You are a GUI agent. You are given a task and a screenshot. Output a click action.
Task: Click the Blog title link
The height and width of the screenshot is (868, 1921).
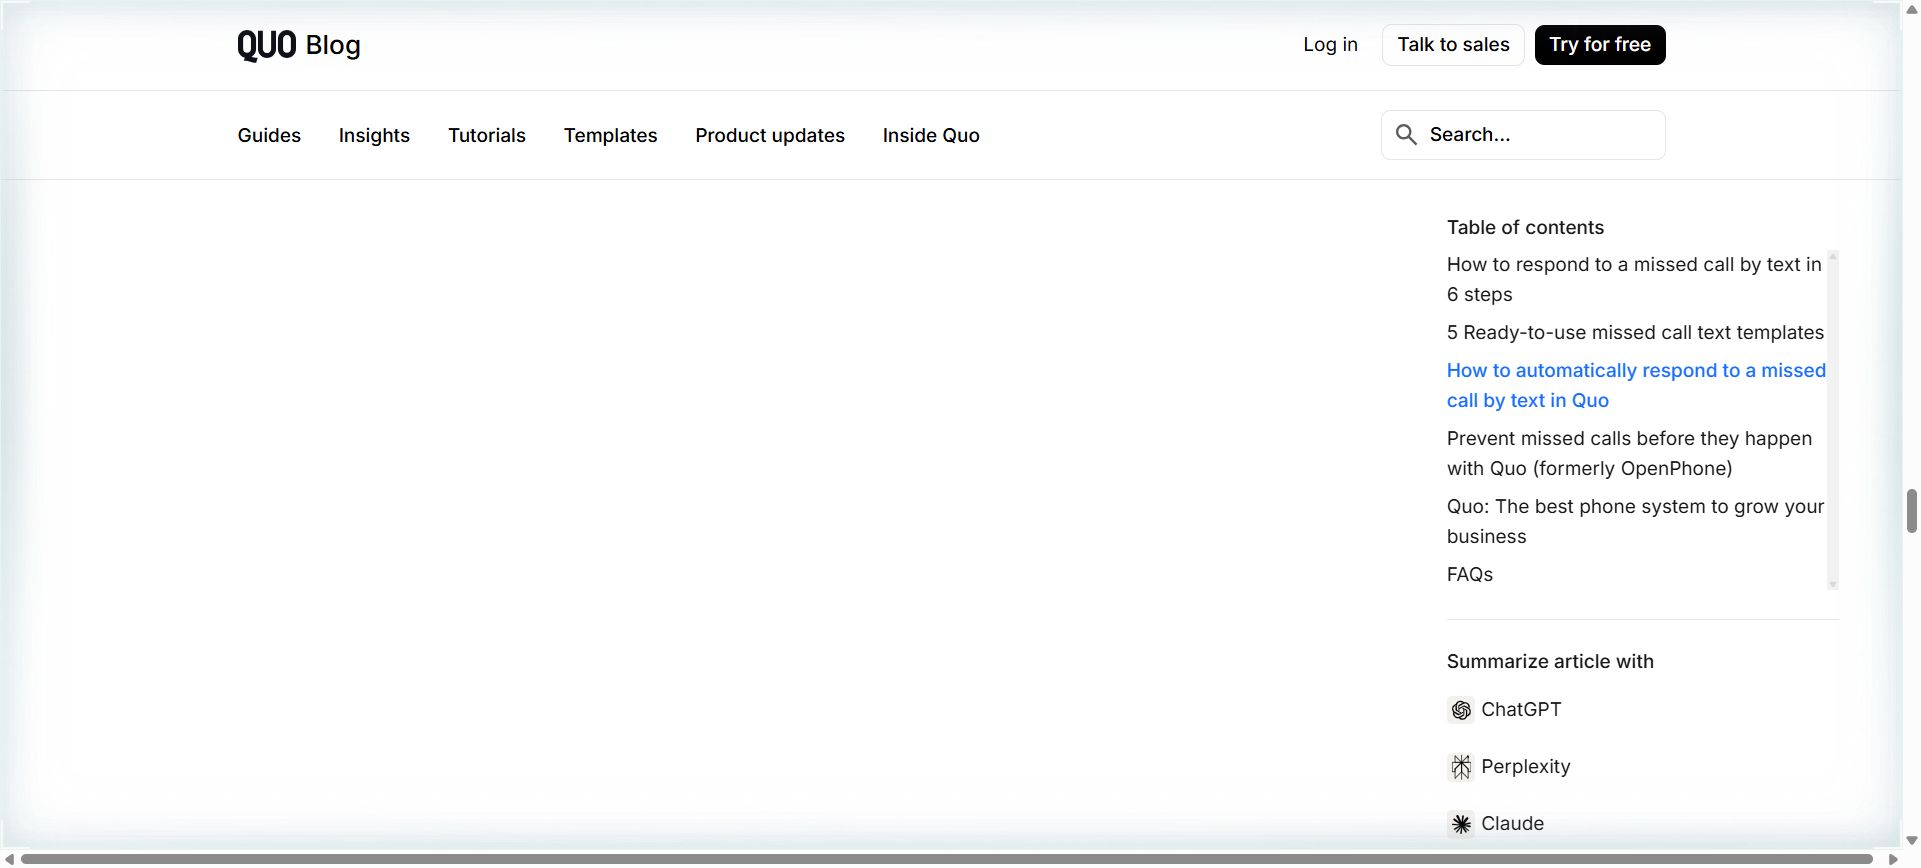333,45
